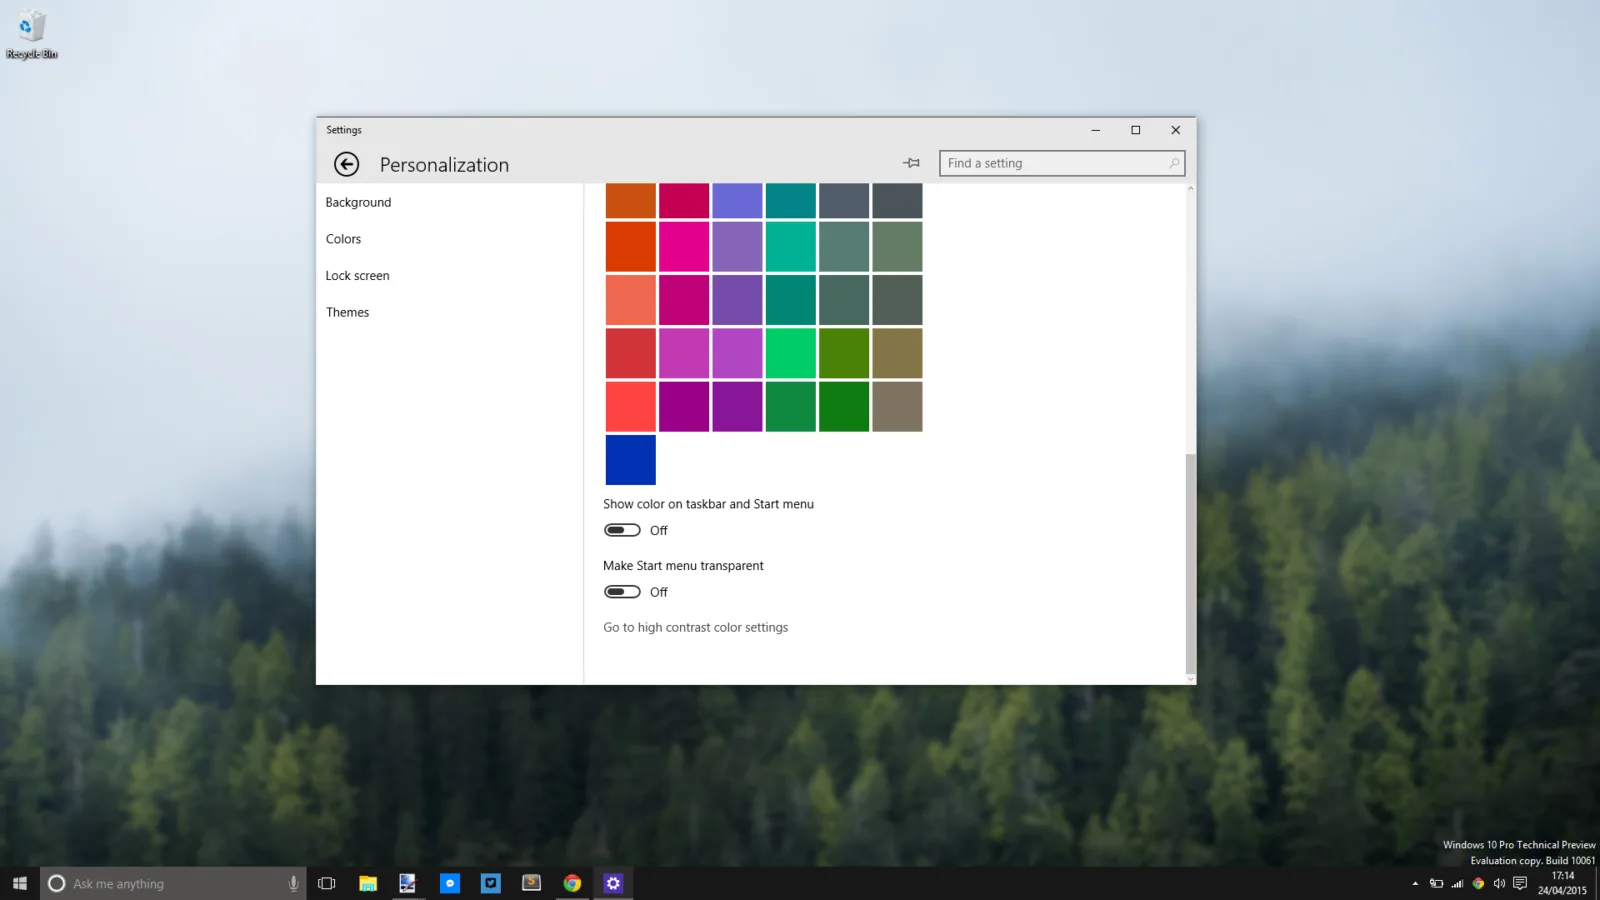1600x900 pixels.
Task: Open File Explorer from the taskbar
Action: tap(368, 883)
